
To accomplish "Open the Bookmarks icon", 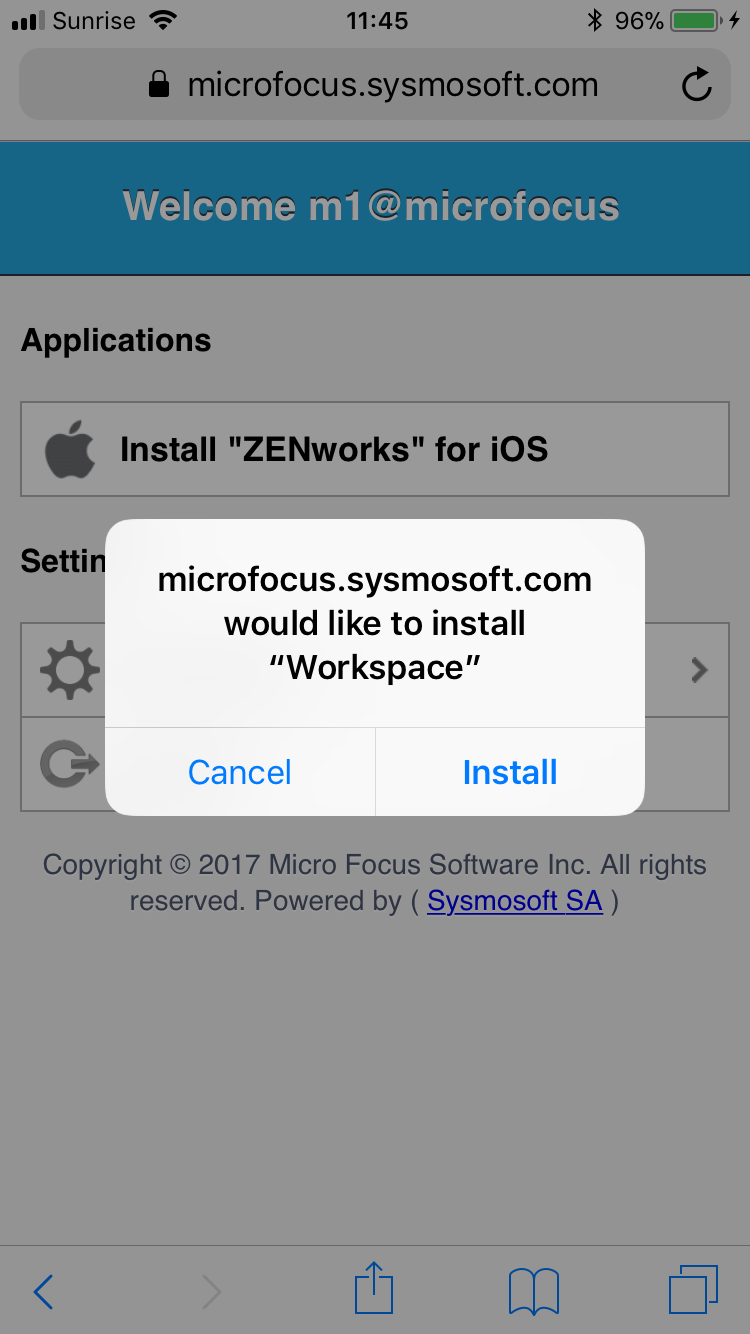I will 533,1290.
